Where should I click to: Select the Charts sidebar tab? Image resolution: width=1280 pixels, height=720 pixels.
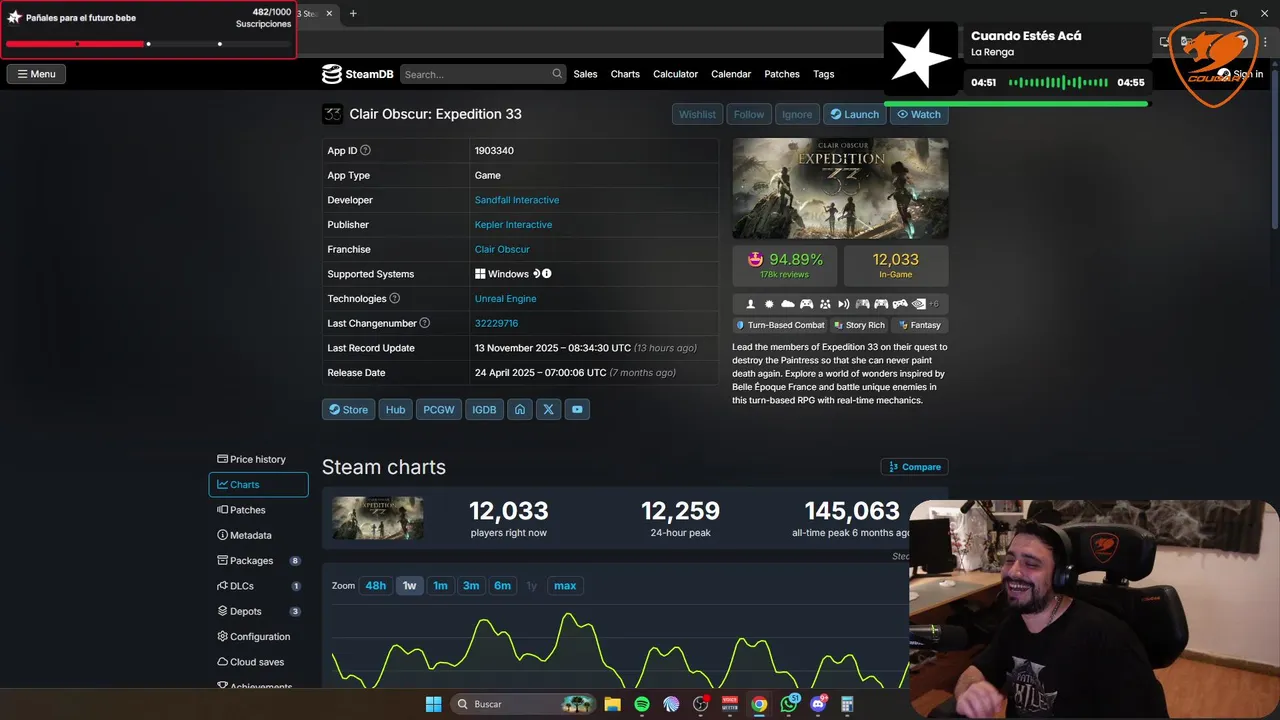tap(258, 484)
